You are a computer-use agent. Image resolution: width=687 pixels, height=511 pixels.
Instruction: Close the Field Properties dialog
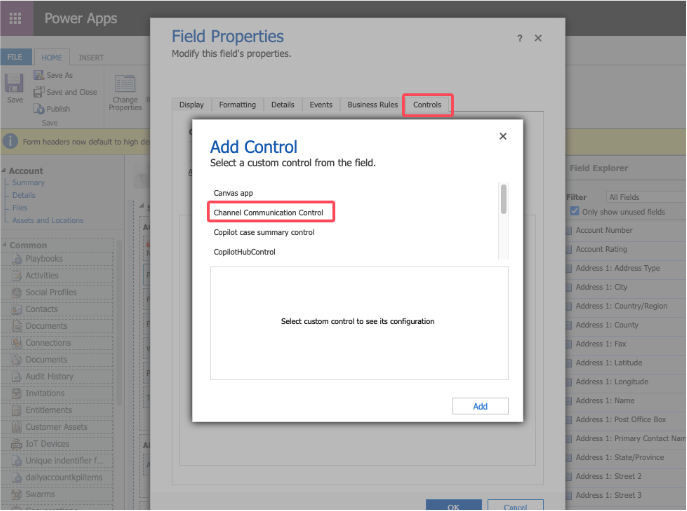tap(538, 38)
